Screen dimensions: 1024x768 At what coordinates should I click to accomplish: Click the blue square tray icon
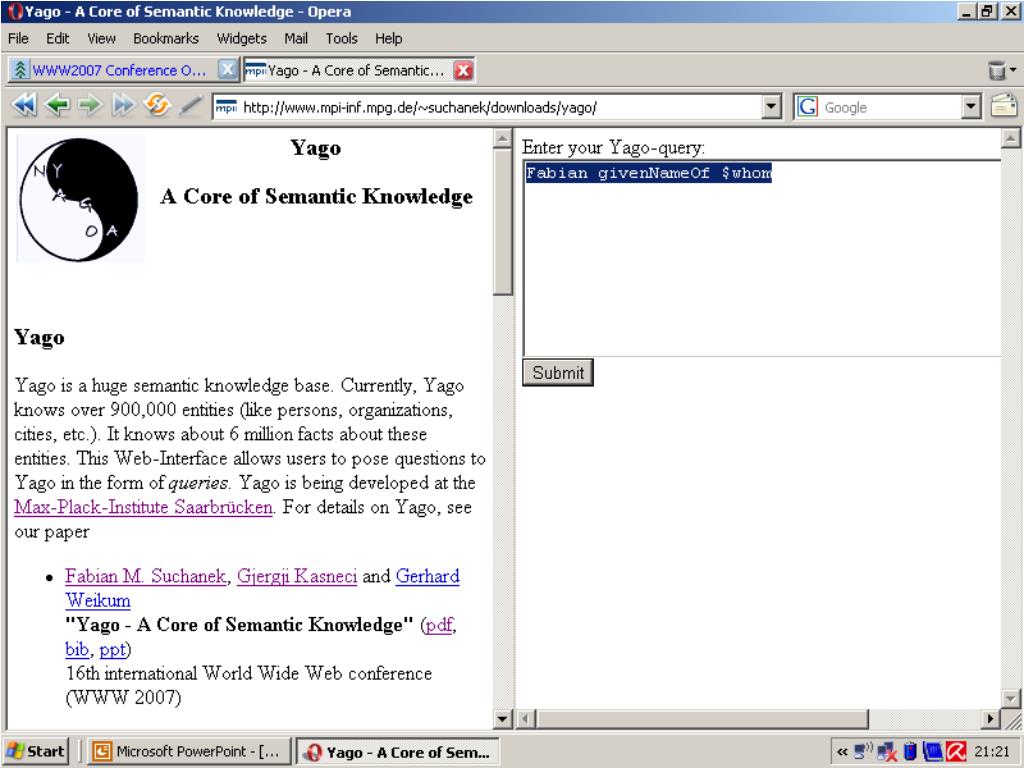pyautogui.click(x=932, y=752)
